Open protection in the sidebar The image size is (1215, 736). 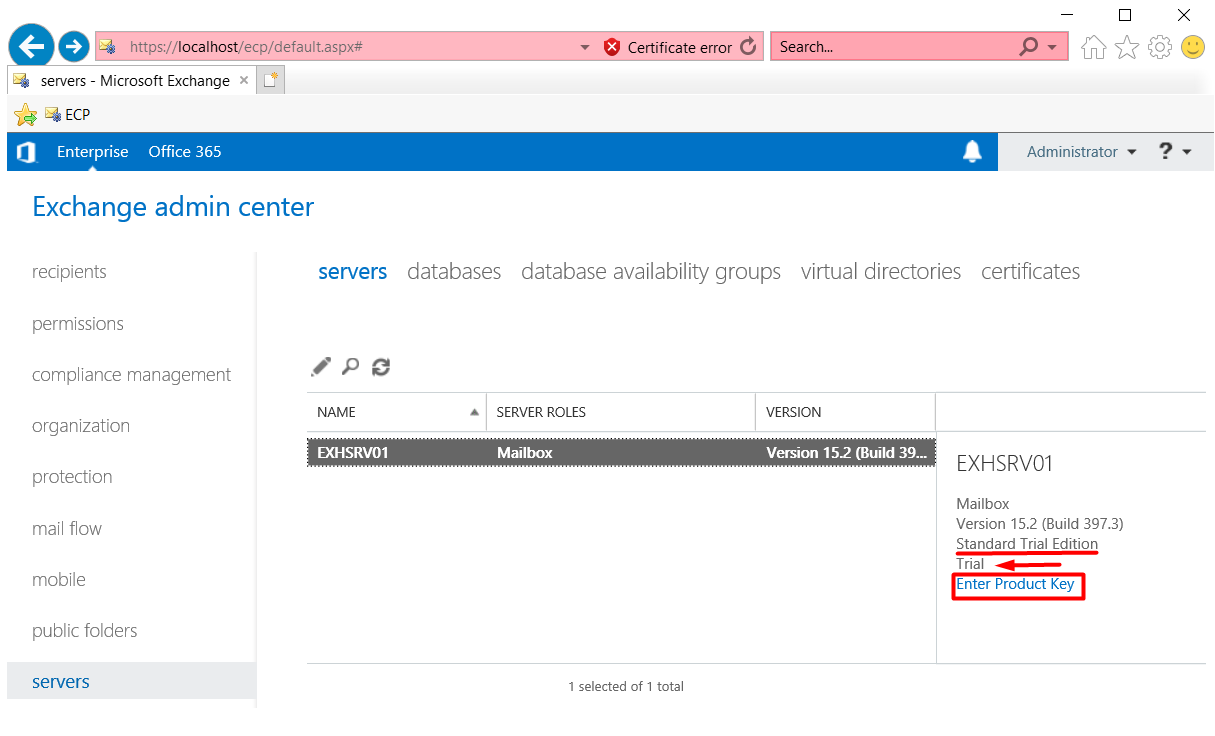coord(72,477)
